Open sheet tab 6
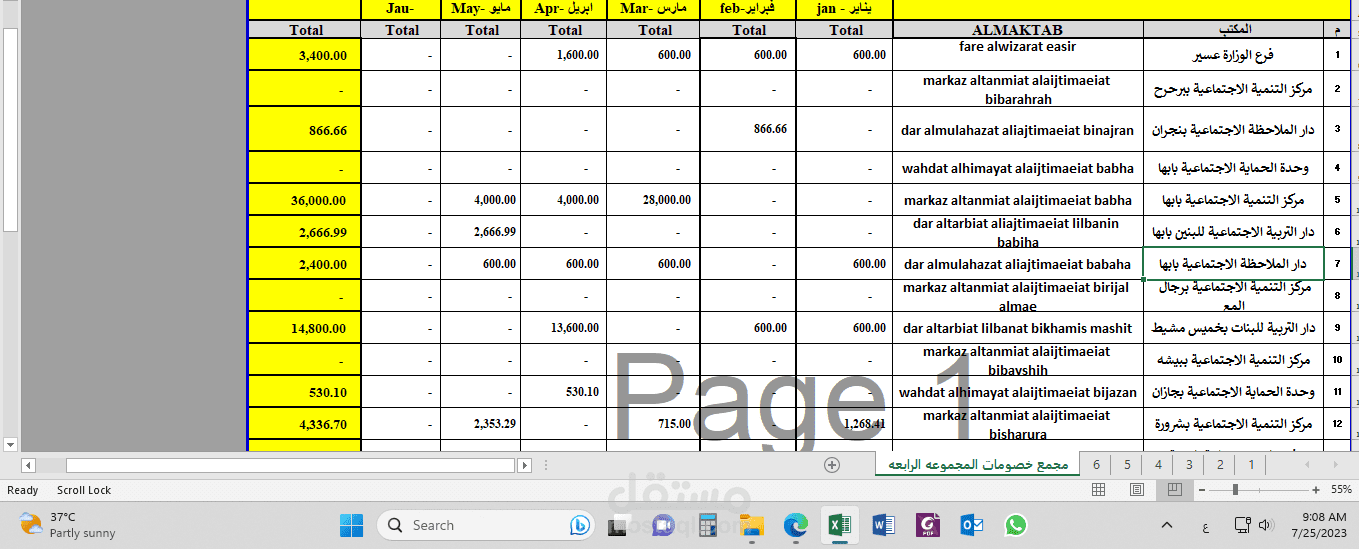The height and width of the screenshot is (549, 1359). (x=1096, y=465)
